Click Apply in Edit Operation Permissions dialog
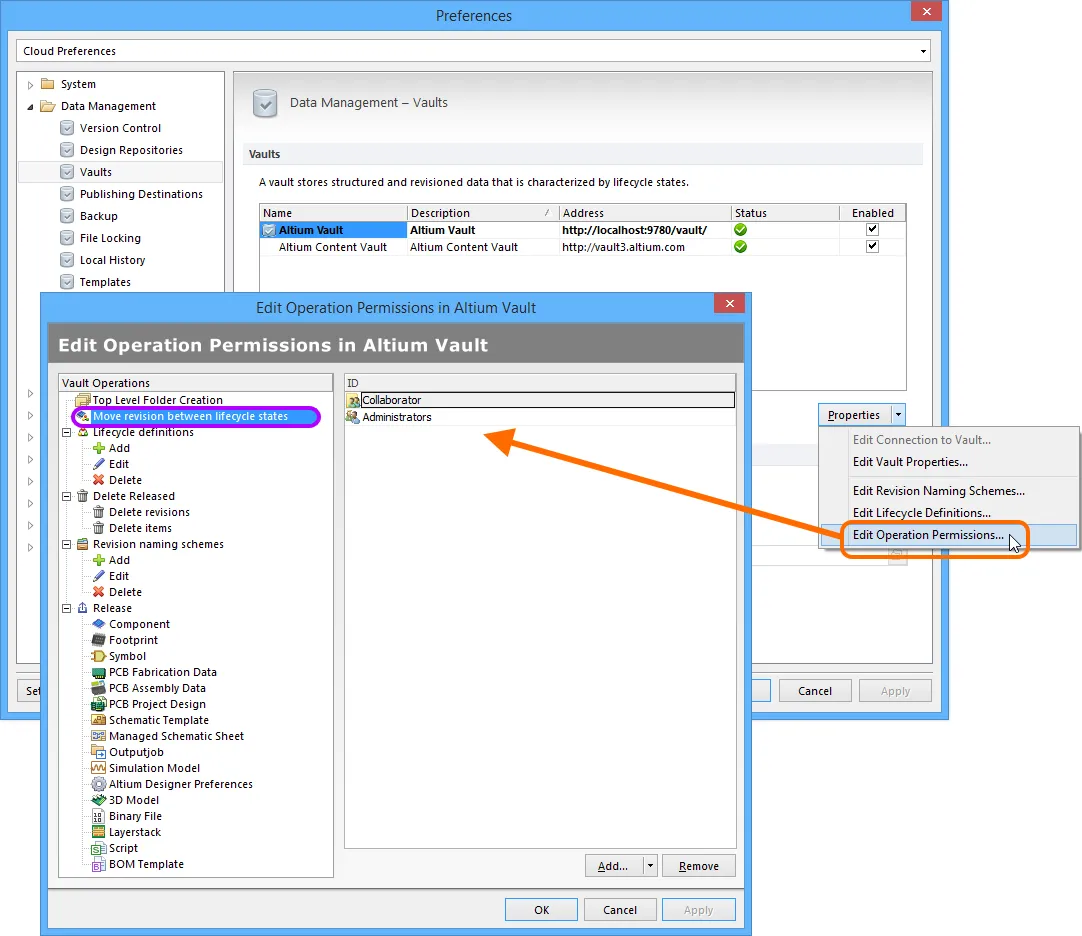 [698, 910]
